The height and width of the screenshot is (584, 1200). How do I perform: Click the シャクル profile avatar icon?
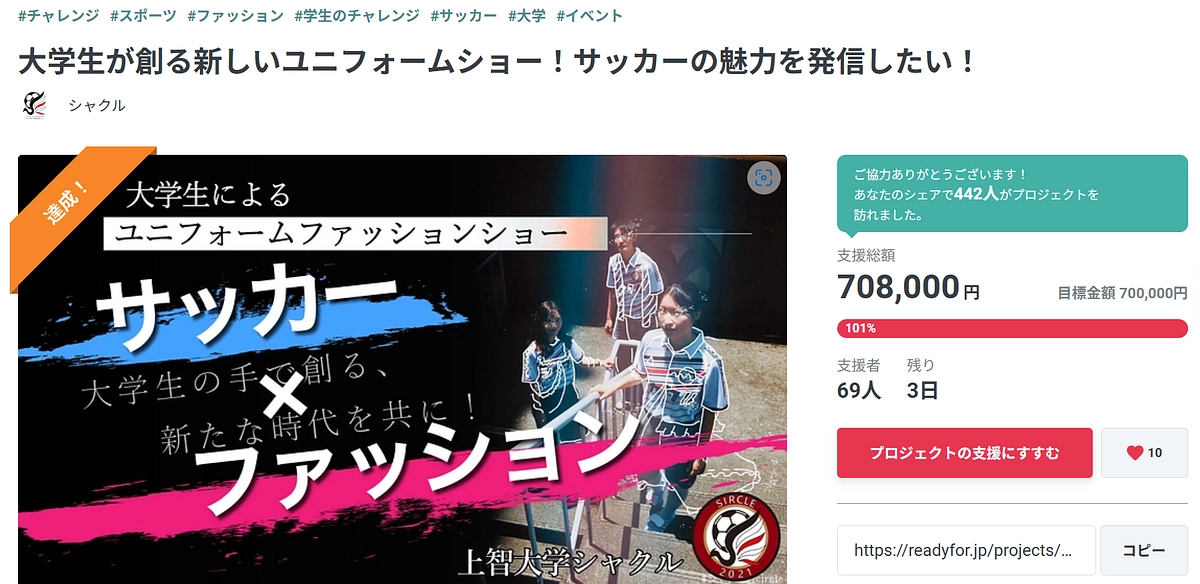tap(34, 105)
